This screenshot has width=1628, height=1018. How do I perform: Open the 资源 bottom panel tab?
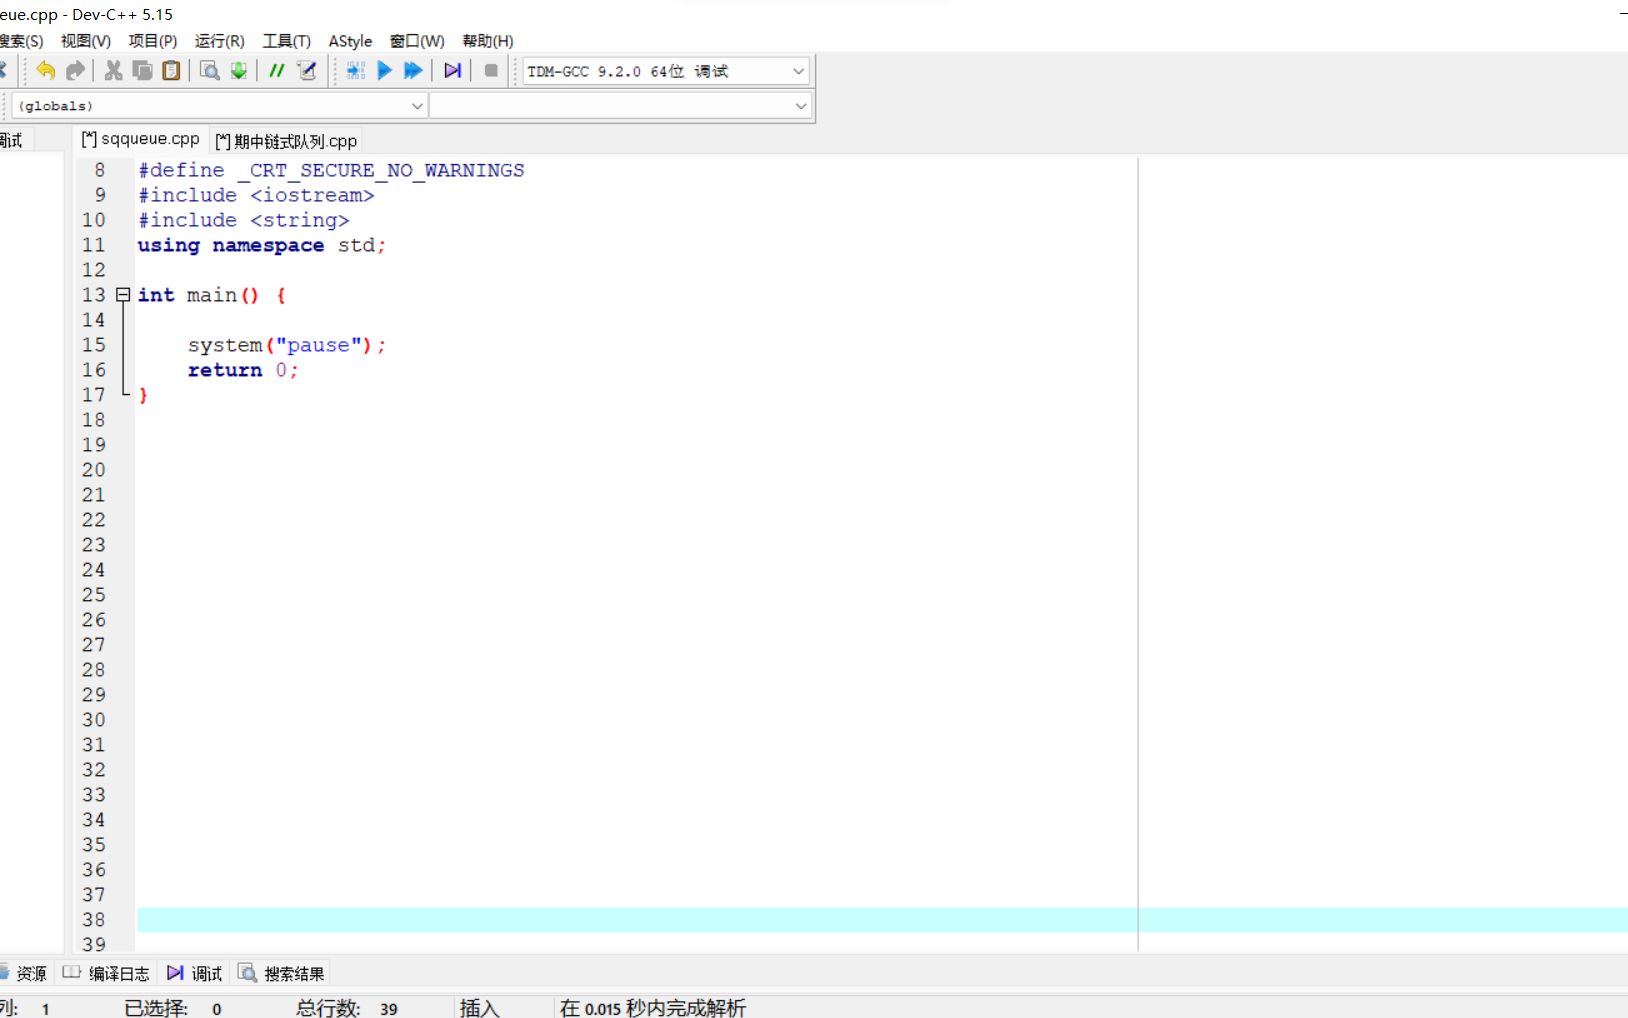pyautogui.click(x=24, y=973)
